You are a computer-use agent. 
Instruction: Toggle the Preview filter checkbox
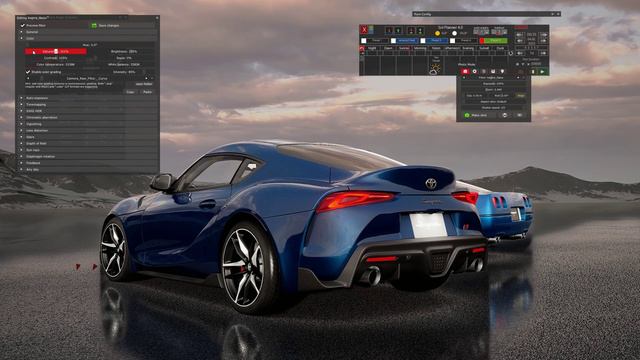(22, 25)
